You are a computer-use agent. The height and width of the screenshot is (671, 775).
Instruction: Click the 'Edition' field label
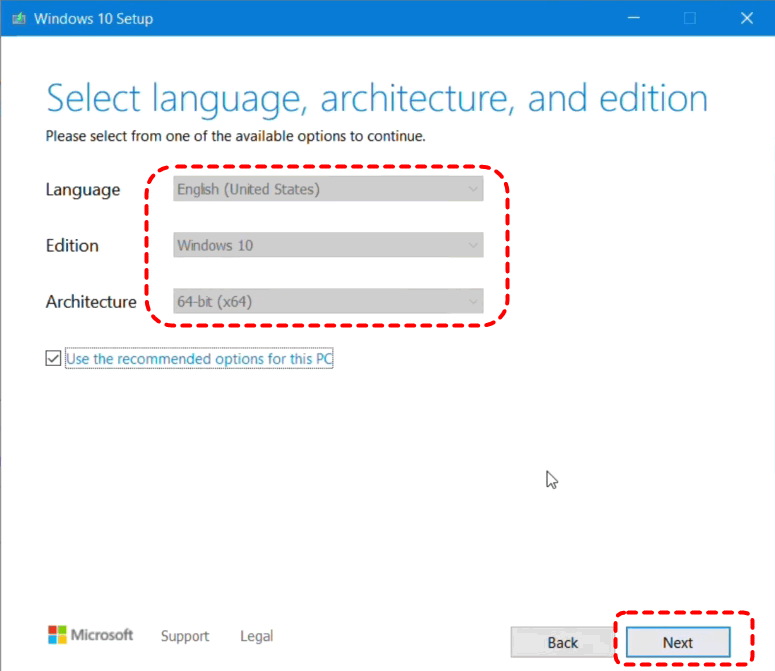[x=72, y=246]
